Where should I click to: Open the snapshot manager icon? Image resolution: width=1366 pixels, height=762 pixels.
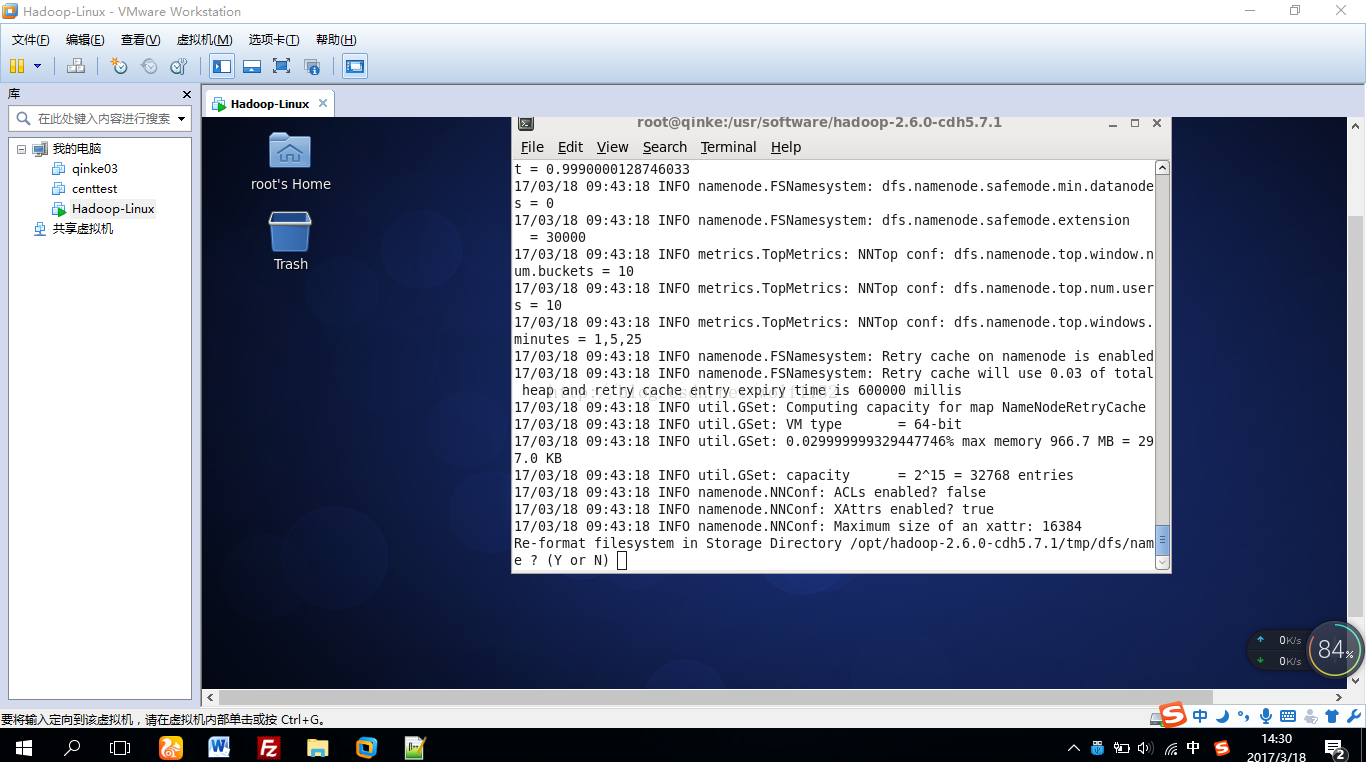point(179,66)
